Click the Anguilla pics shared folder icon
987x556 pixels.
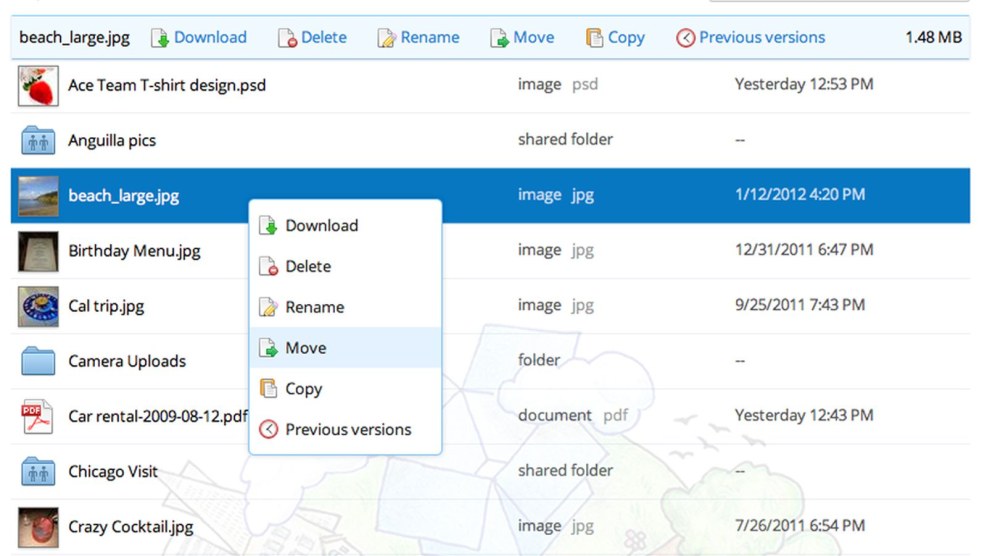(38, 140)
